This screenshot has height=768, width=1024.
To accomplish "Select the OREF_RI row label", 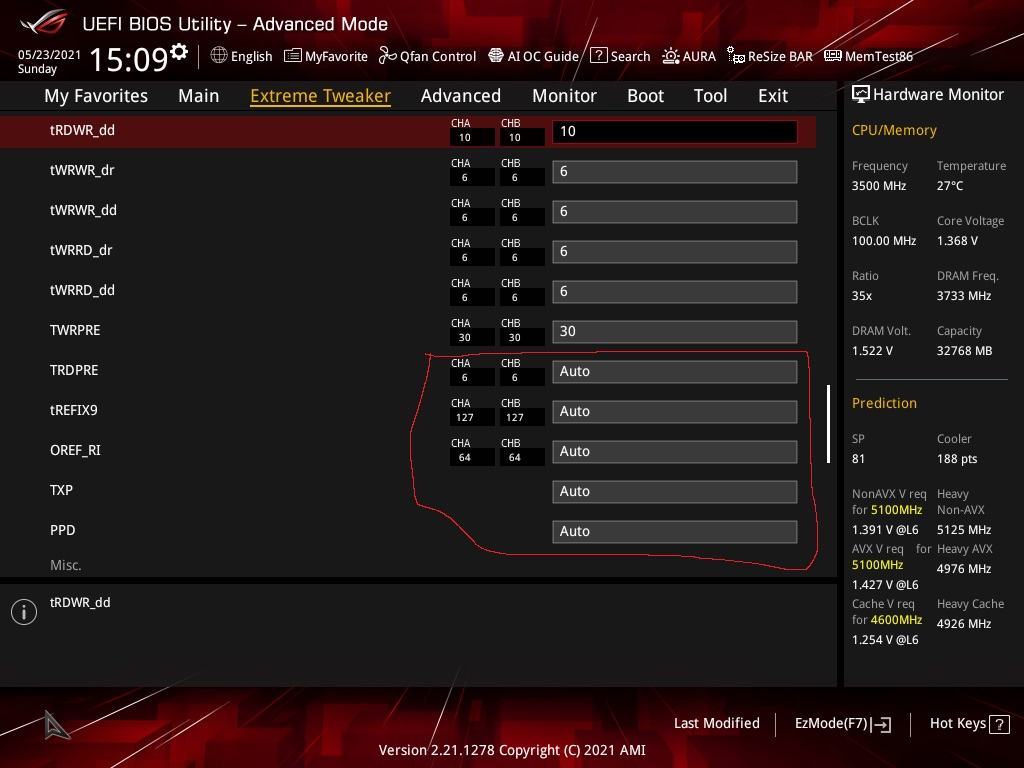I will [75, 451].
